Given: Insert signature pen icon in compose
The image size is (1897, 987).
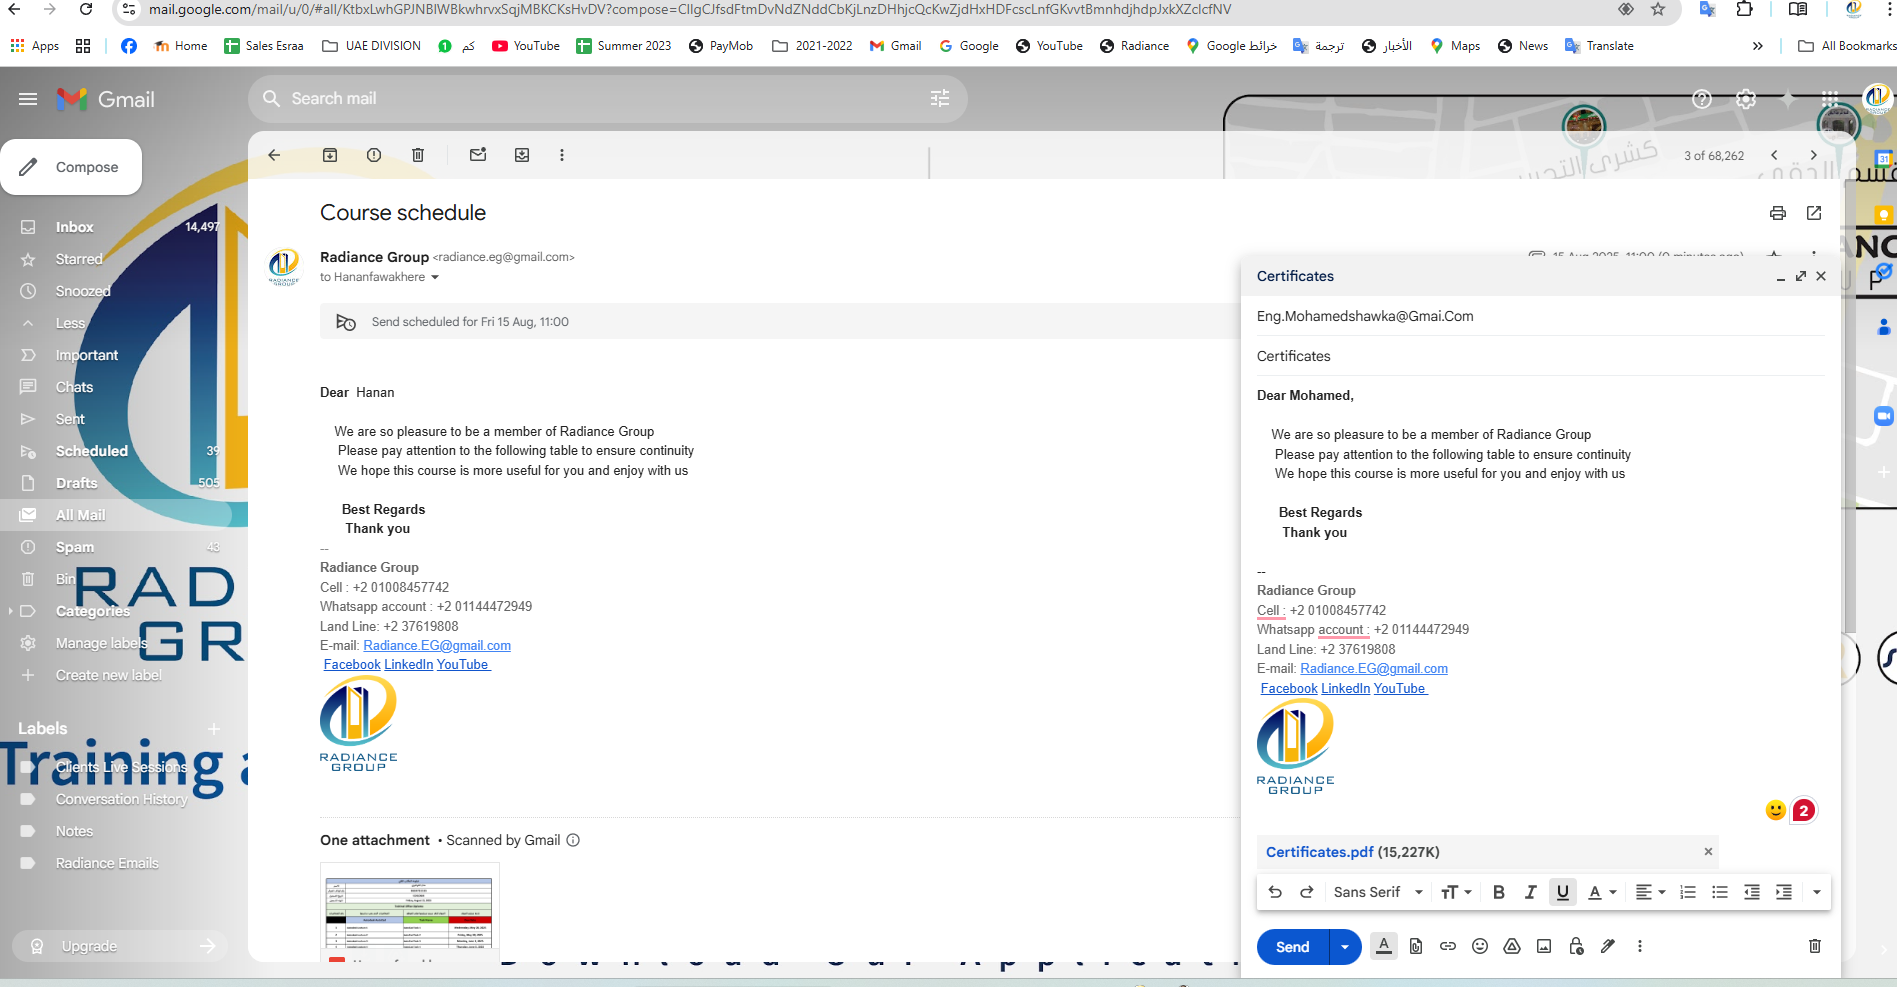Looking at the screenshot, I should click(x=1608, y=946).
